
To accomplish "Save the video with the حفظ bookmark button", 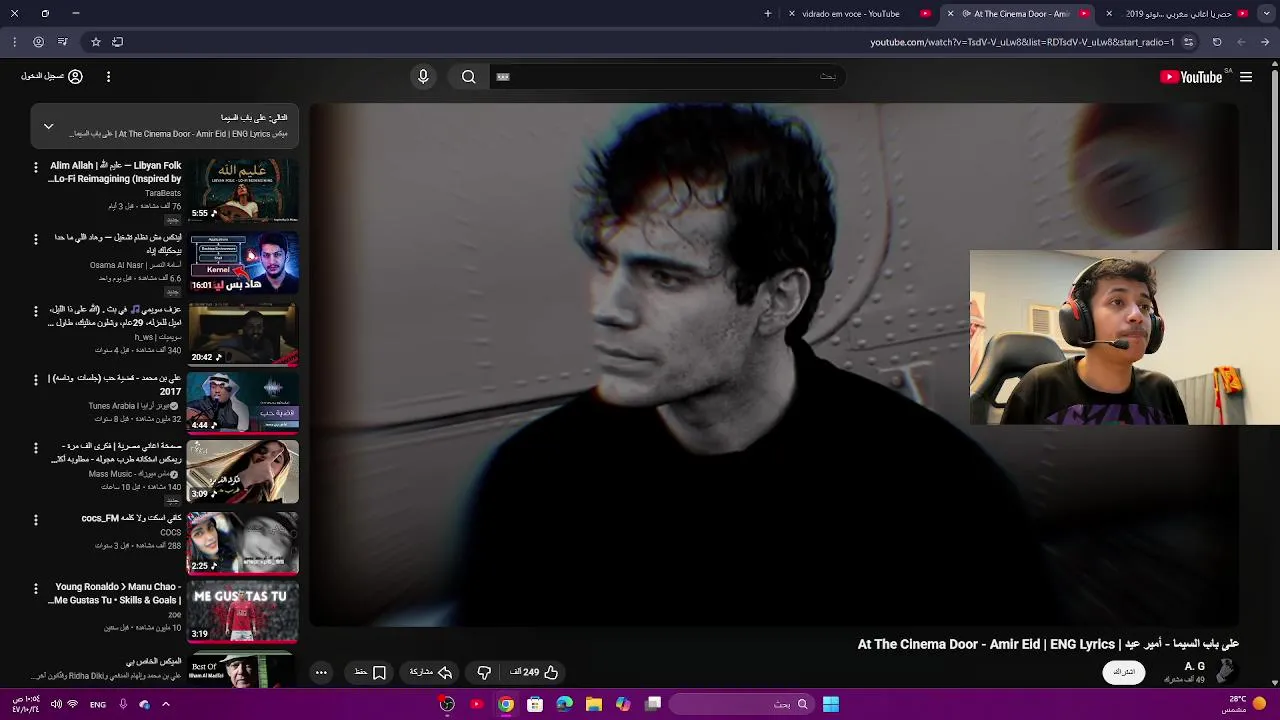I will [x=370, y=672].
